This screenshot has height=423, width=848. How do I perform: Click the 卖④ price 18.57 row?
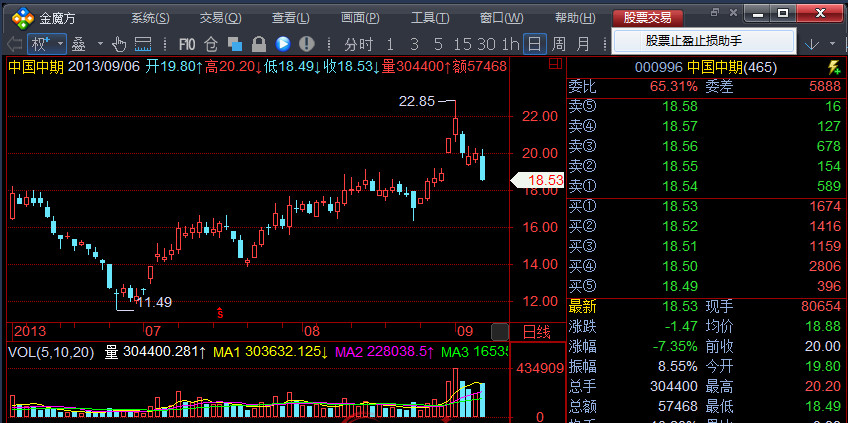pyautogui.click(x=705, y=127)
